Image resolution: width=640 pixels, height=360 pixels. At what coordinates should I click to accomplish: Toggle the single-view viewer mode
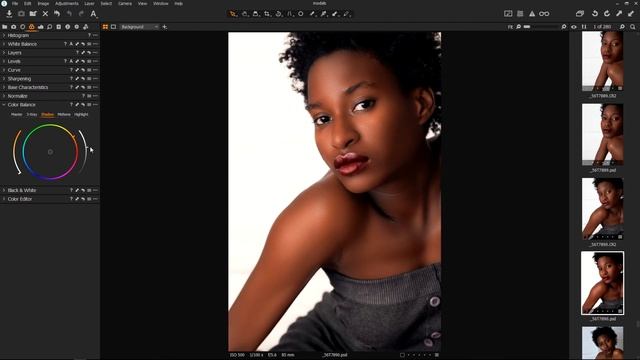click(x=113, y=27)
